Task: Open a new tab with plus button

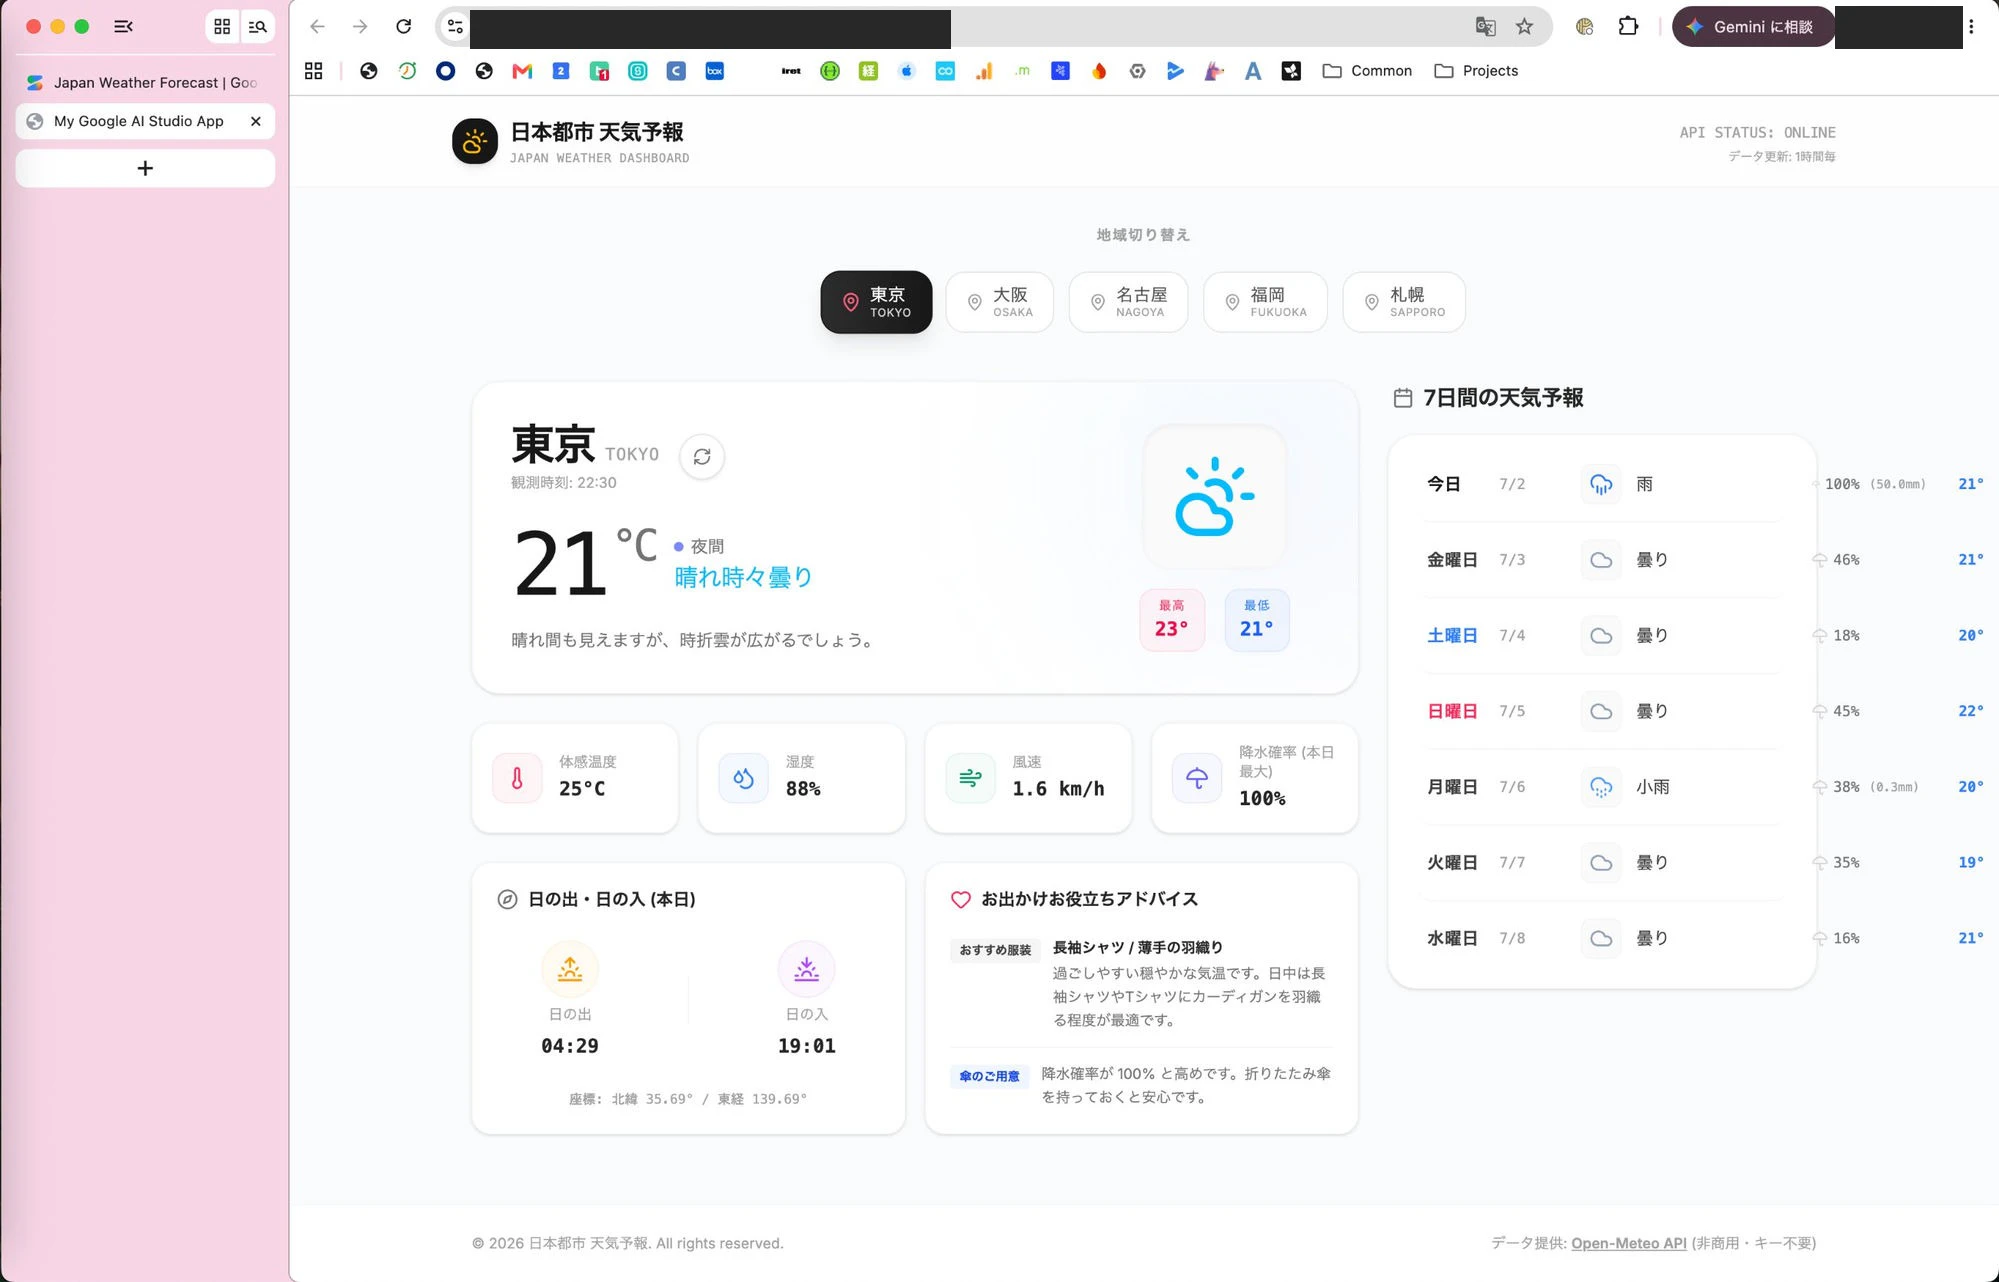Action: point(145,168)
